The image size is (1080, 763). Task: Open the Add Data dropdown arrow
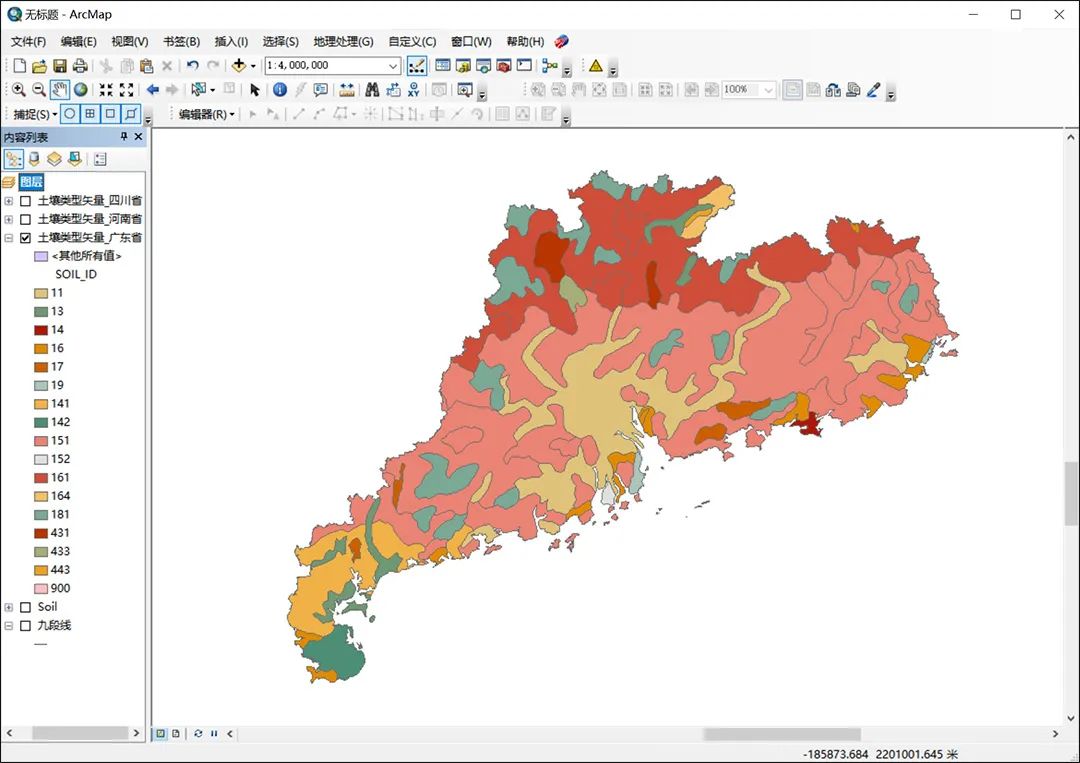(x=253, y=66)
